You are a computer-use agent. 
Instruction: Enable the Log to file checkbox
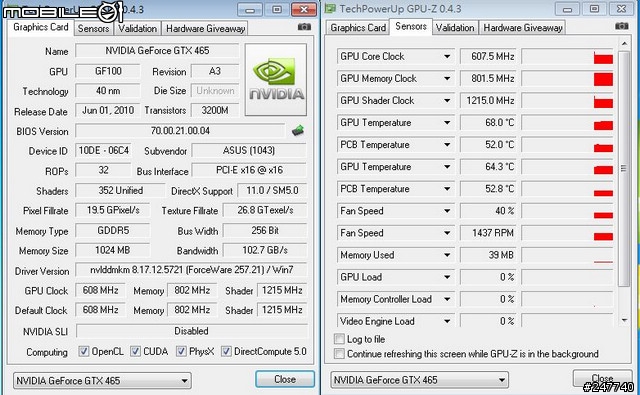point(339,339)
